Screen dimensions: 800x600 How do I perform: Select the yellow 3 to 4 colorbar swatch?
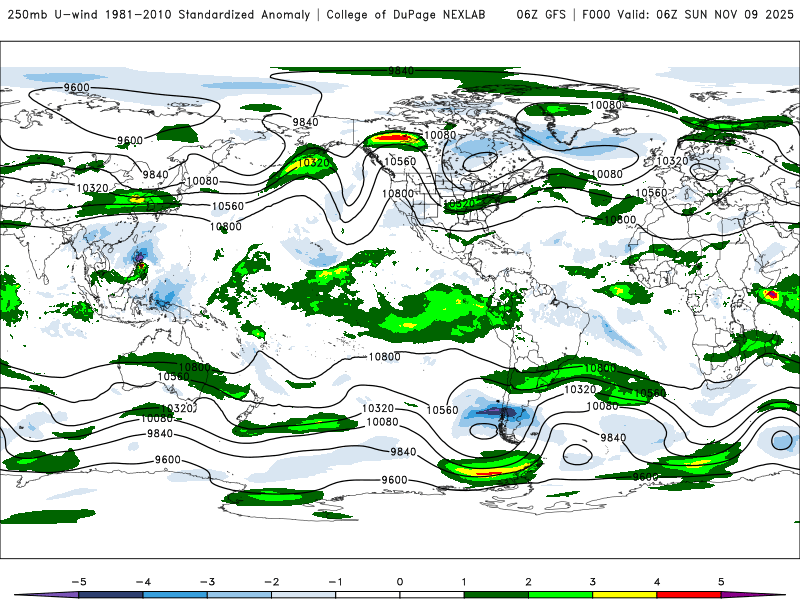point(624,595)
